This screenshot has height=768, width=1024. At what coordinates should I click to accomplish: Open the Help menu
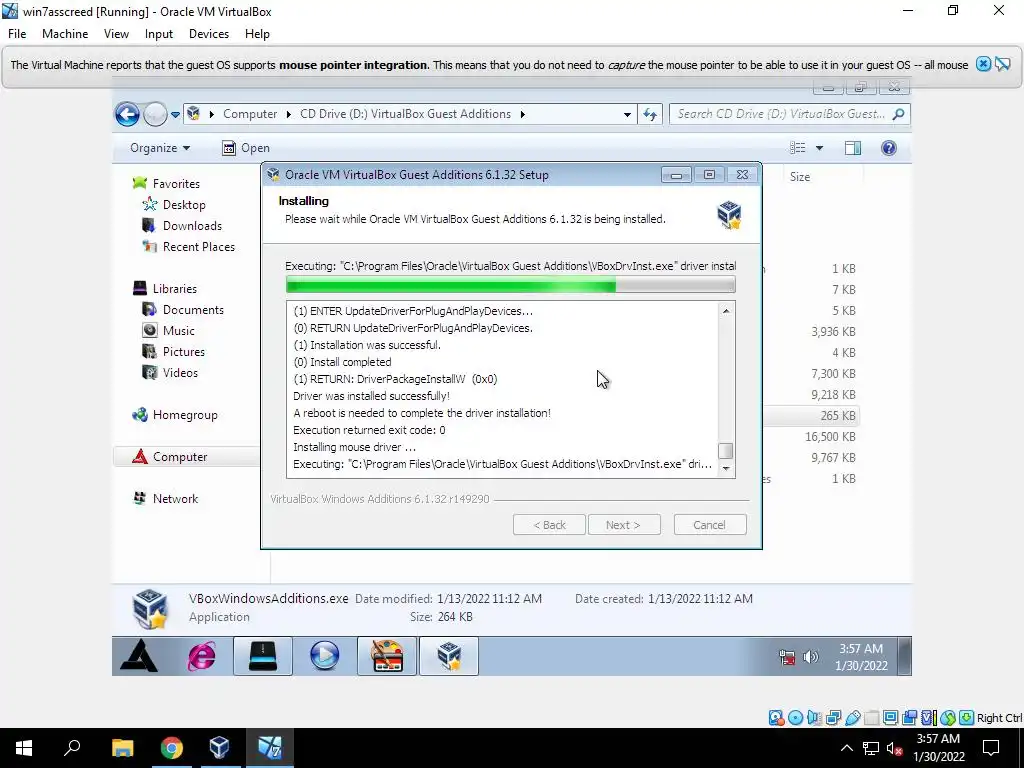257,34
